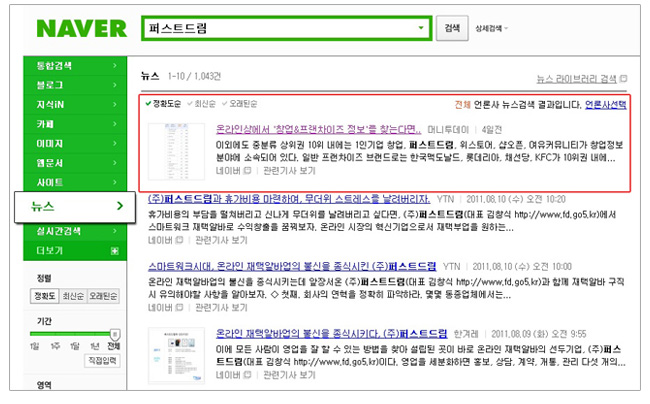Screen dimensions: 650x404
Task: Sort by 최신순 button in sidebar
Action: [73, 296]
